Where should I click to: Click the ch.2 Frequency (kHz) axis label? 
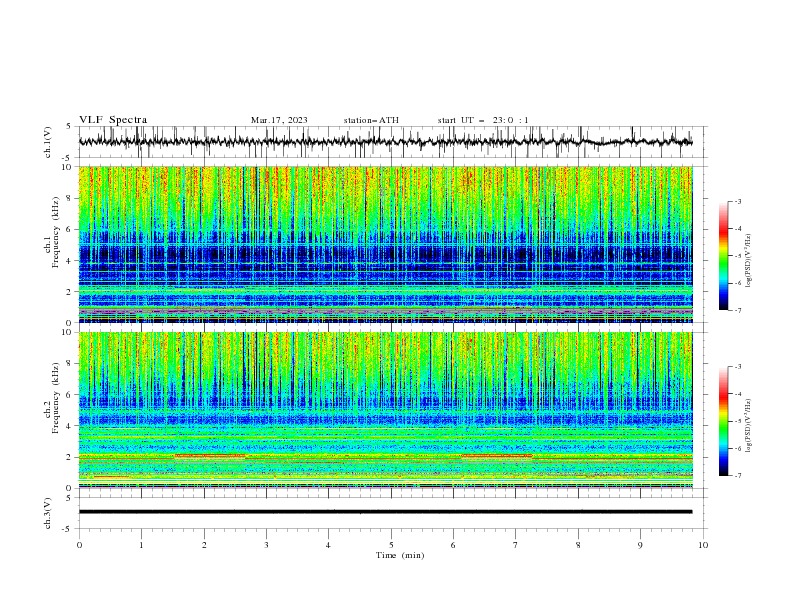(52, 397)
